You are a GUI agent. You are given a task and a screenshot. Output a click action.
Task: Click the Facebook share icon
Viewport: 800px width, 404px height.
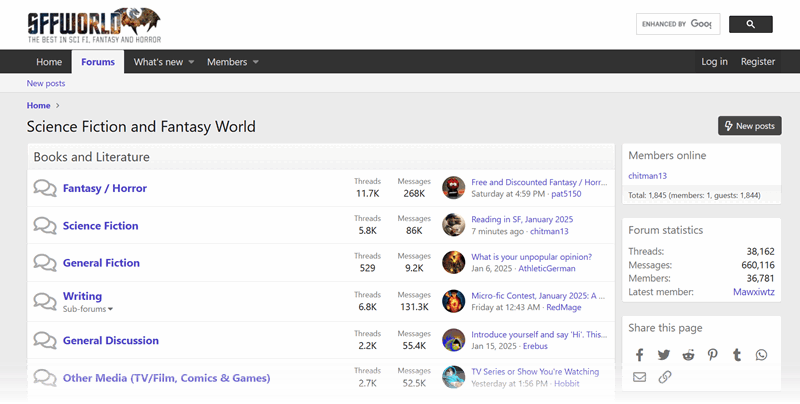click(x=640, y=355)
